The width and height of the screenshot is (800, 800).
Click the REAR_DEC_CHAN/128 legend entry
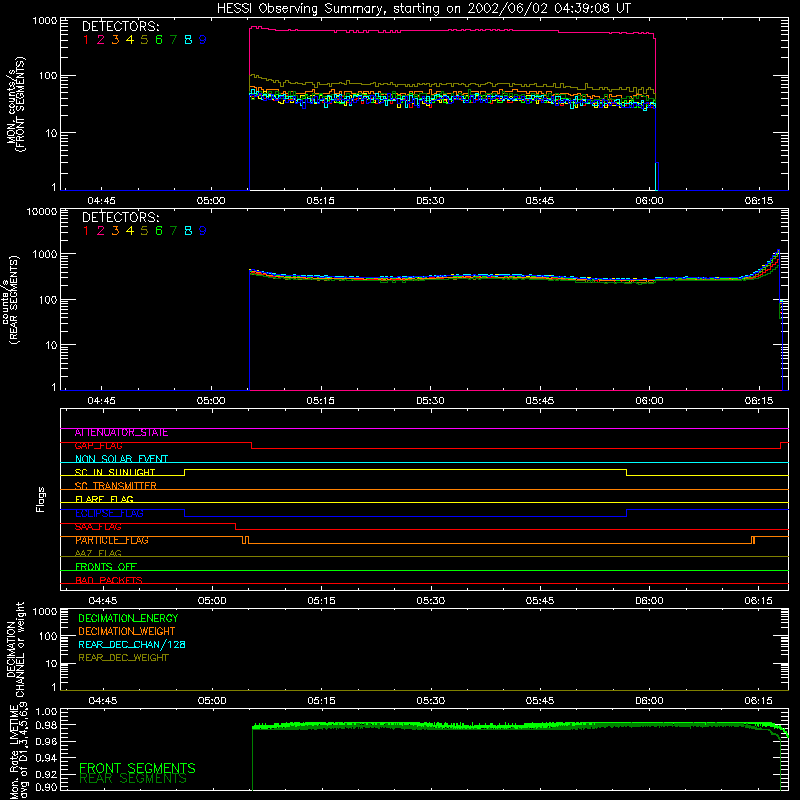pyautogui.click(x=132, y=645)
